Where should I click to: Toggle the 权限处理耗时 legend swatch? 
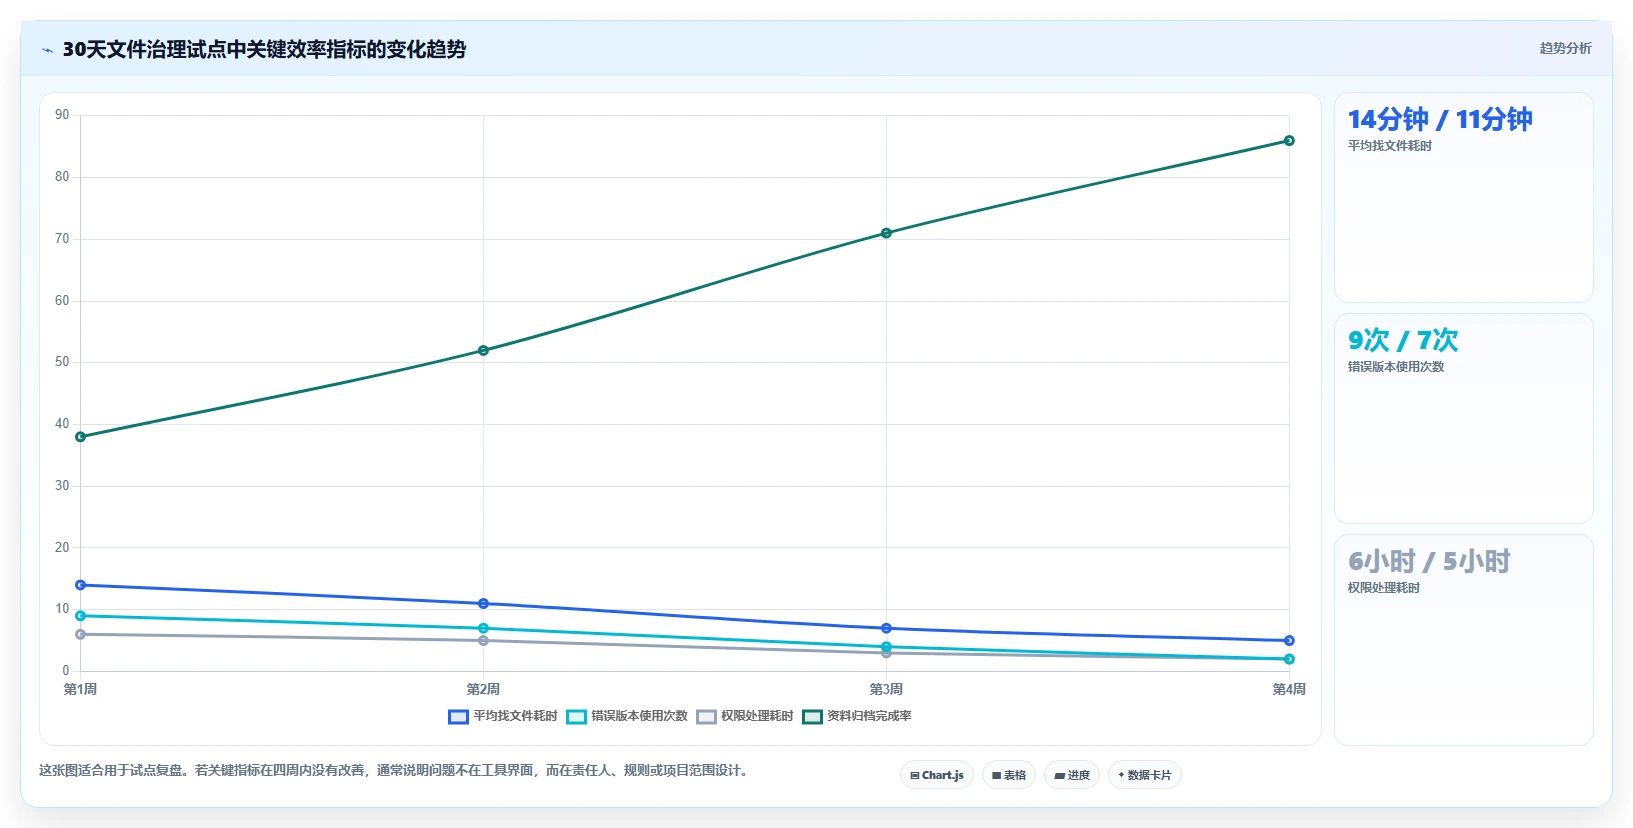pos(706,717)
